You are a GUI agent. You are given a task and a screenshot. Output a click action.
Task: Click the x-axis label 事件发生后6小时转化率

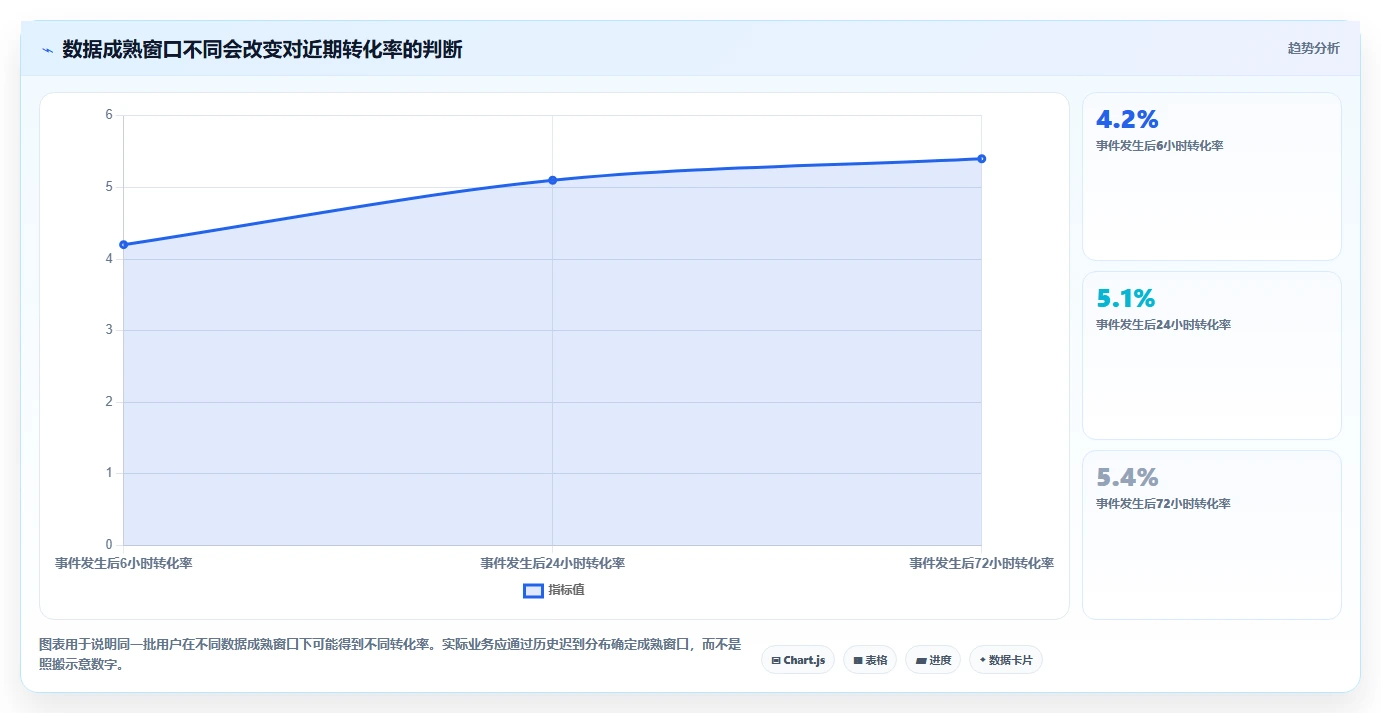click(124, 563)
